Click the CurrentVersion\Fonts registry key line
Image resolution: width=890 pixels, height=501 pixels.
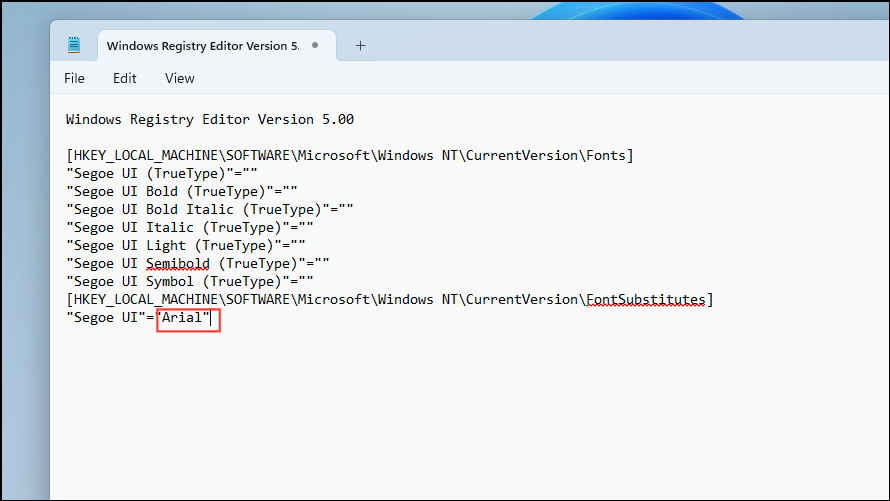tap(350, 155)
